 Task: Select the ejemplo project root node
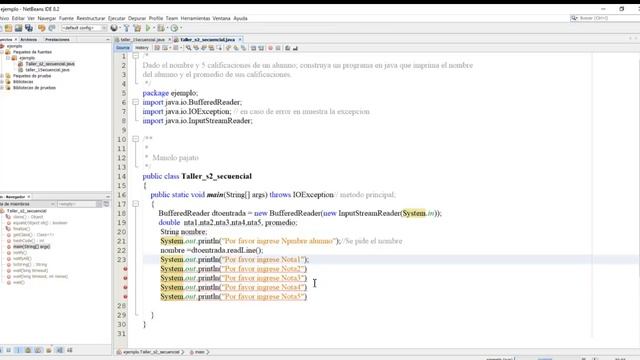(15, 46)
